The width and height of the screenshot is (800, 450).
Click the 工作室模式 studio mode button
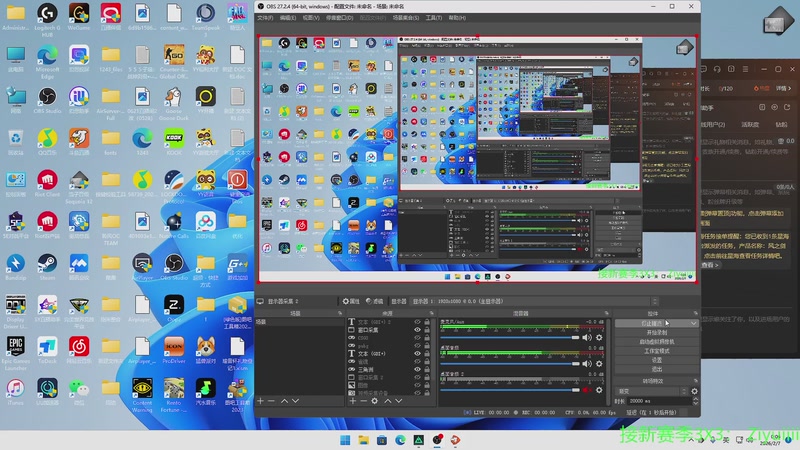click(x=657, y=351)
